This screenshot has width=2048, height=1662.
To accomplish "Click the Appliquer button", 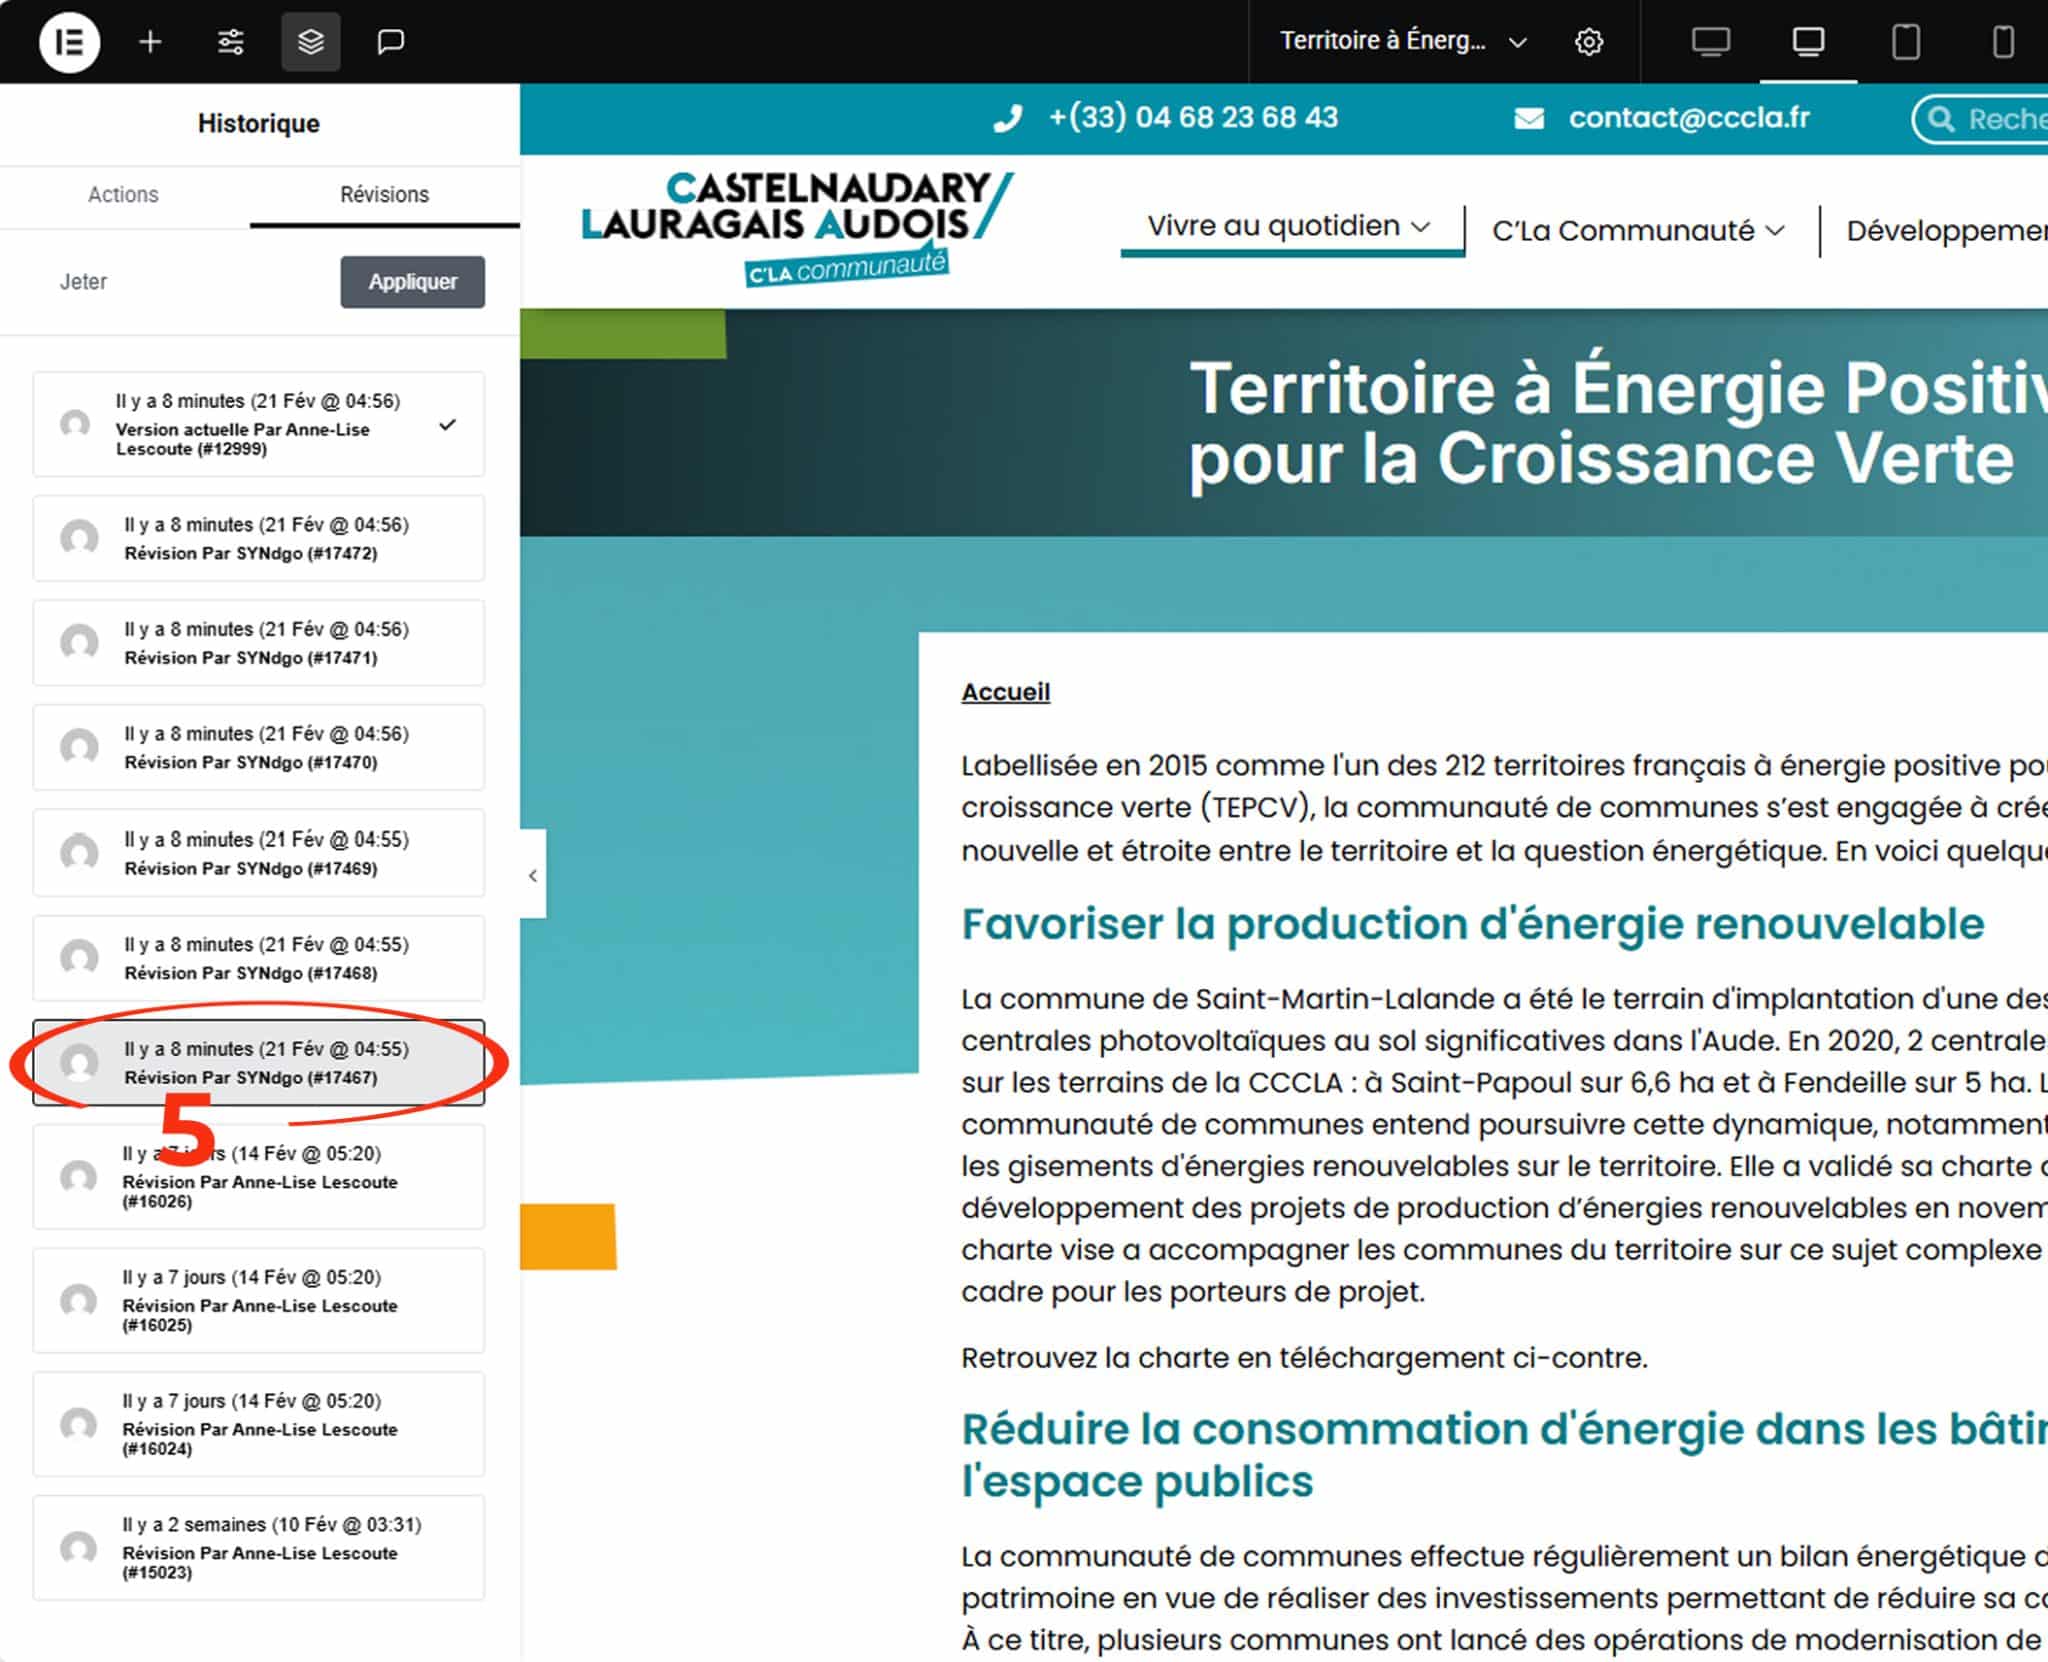I will 412,282.
